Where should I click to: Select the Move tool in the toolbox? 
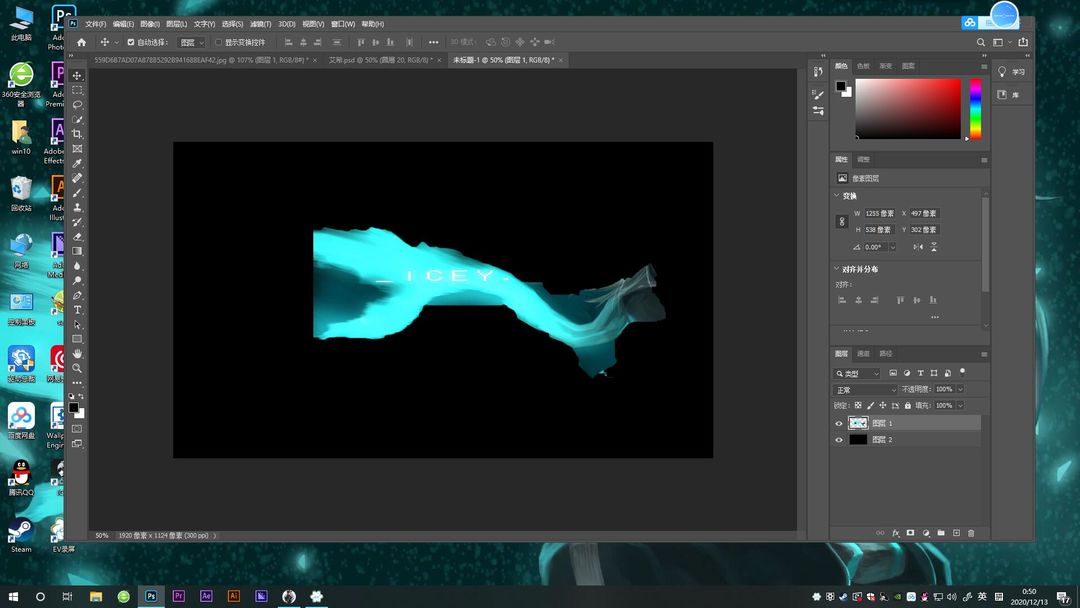(x=77, y=76)
